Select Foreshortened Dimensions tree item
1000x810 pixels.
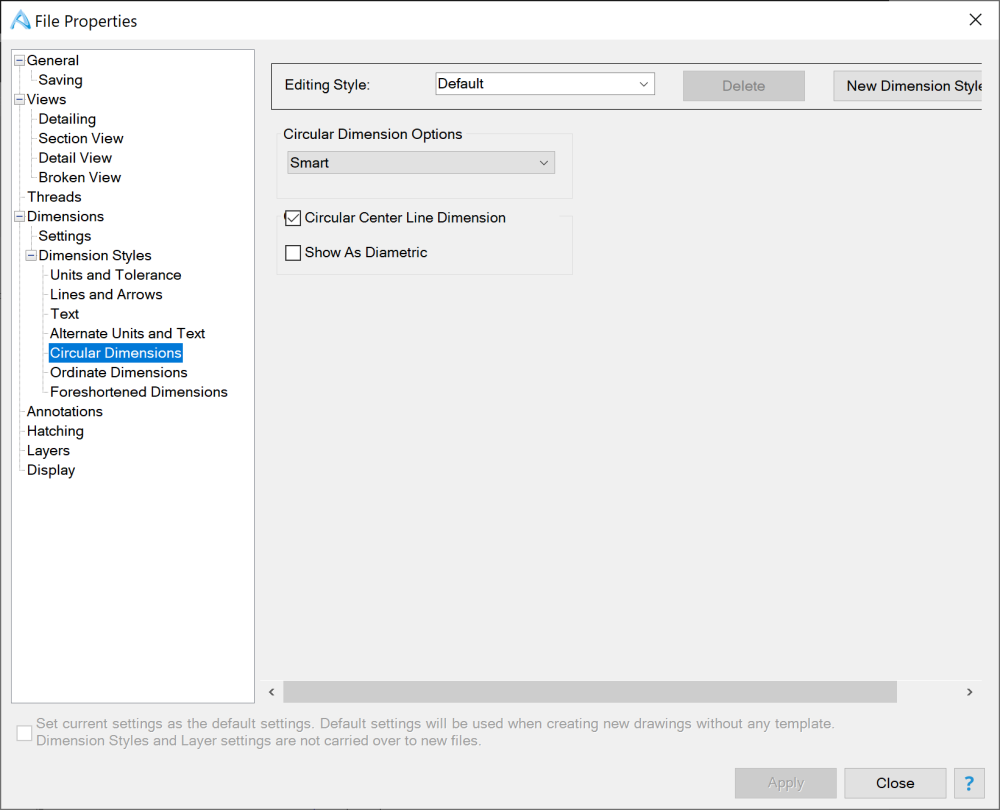click(x=138, y=392)
